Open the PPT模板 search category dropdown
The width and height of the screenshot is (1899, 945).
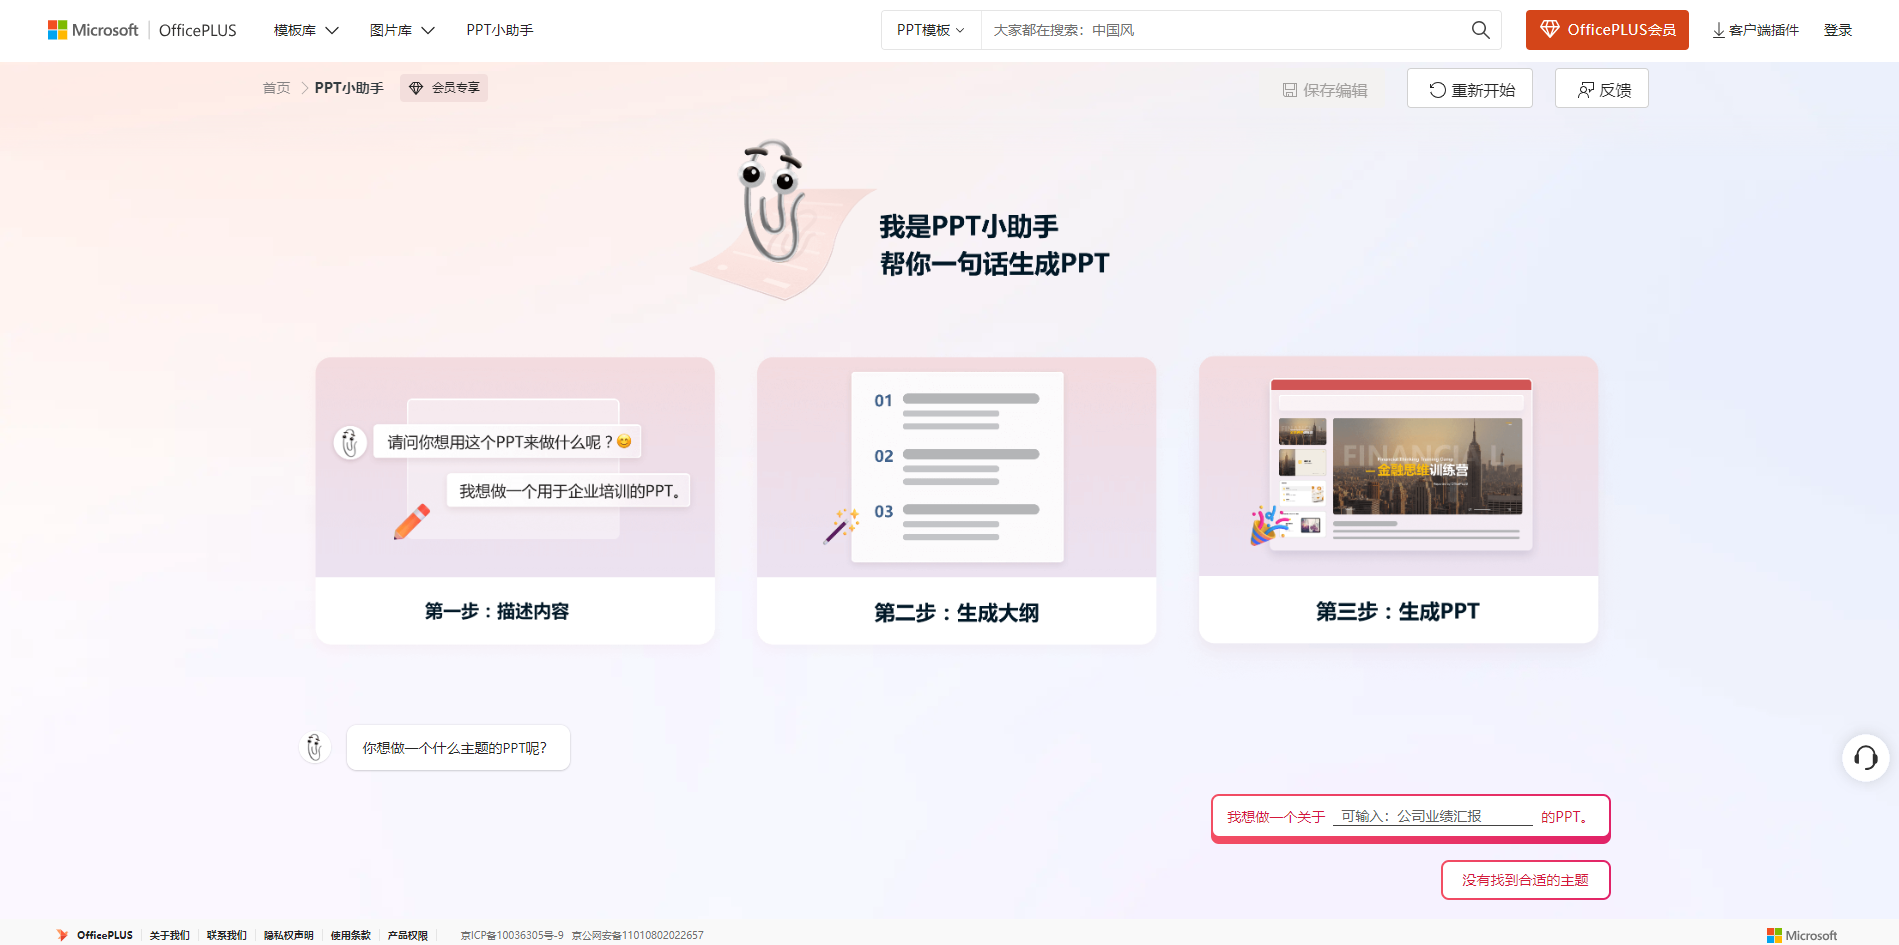point(929,30)
